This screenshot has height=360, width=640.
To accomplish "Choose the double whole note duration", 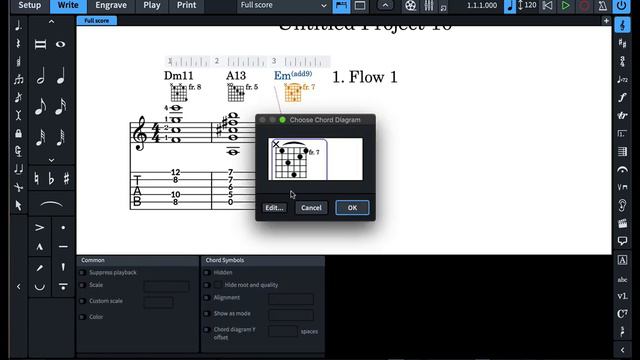I will pos(40,44).
